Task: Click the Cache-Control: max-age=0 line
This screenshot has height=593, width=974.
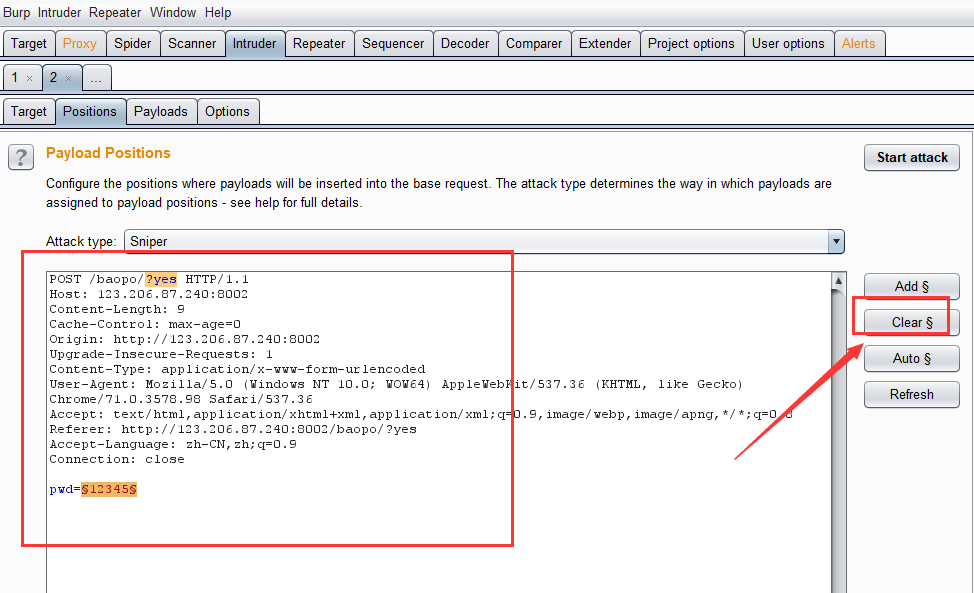Action: 145,324
